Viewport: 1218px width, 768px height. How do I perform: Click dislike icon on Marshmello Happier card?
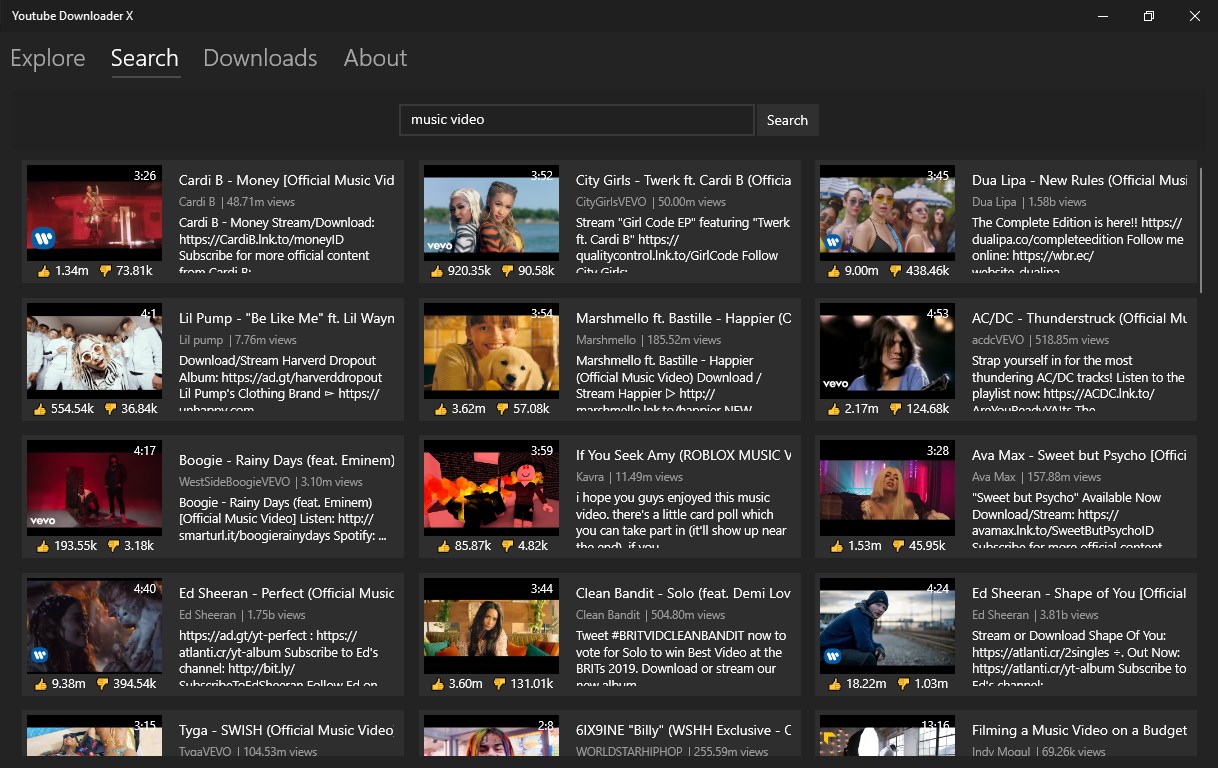tap(502, 409)
